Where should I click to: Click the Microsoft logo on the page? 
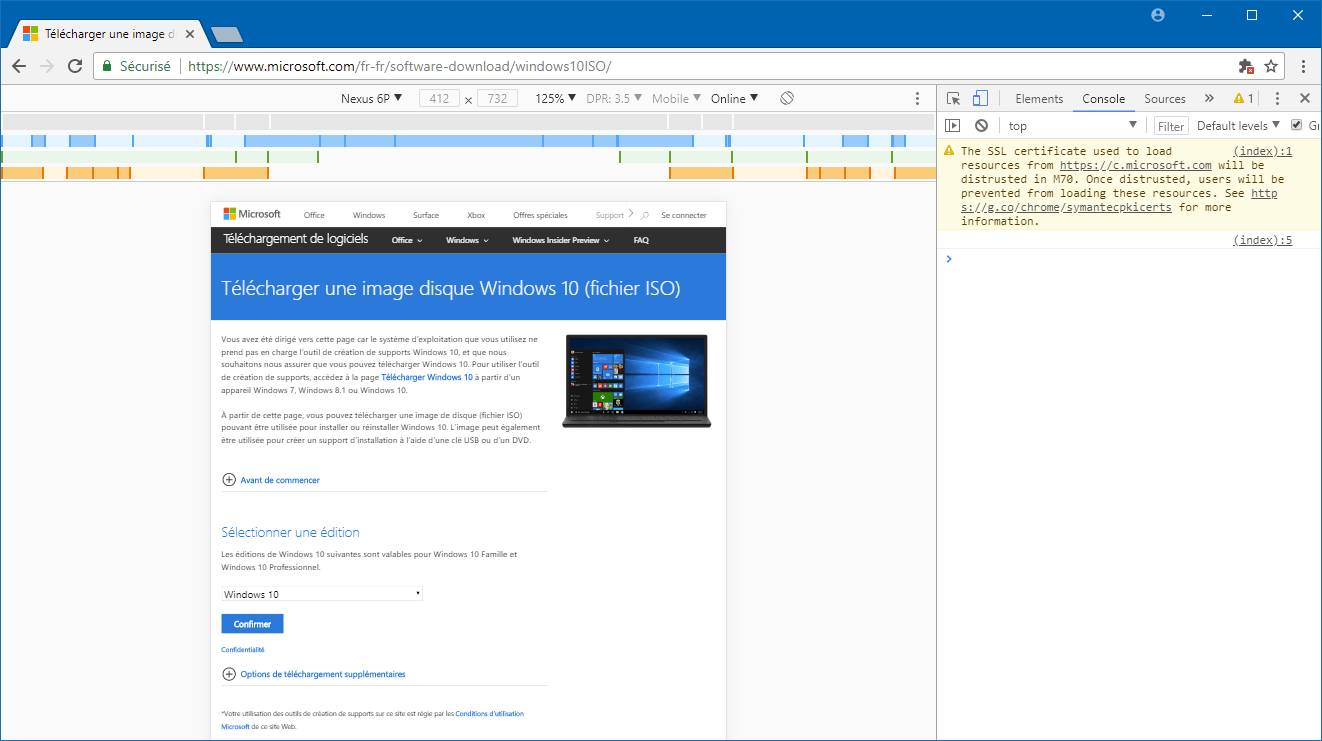pos(252,214)
